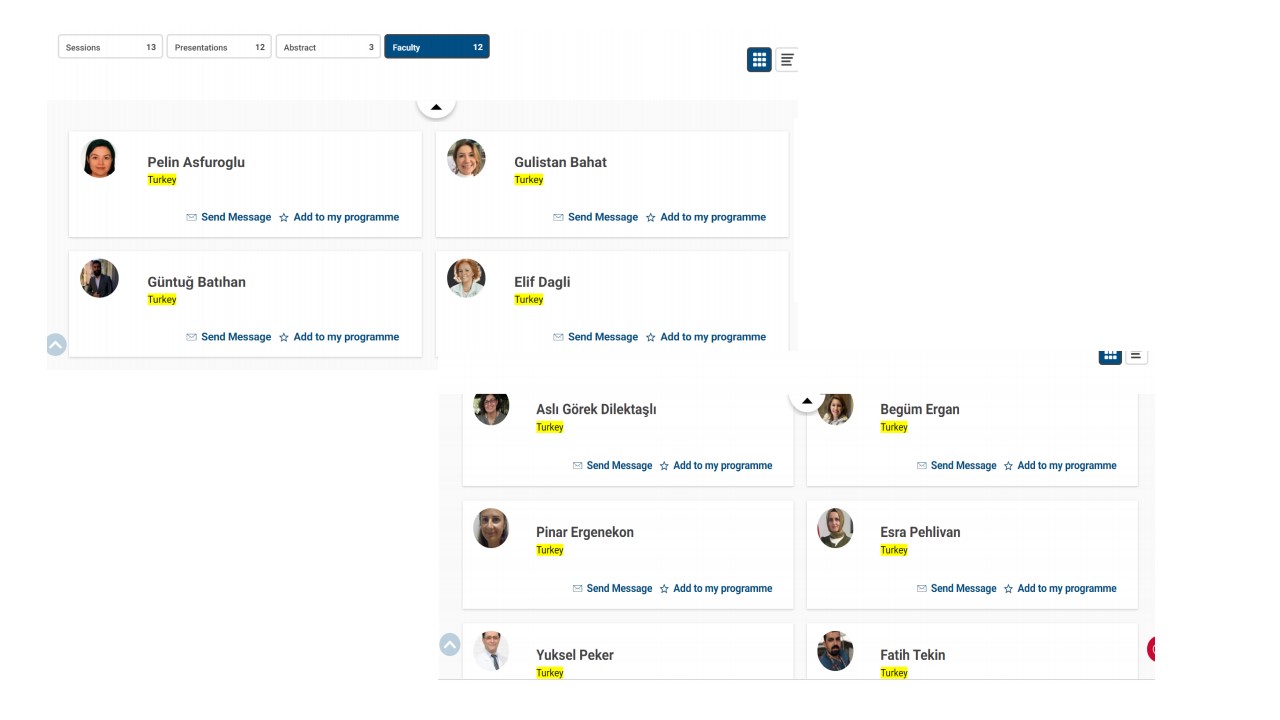Send Message to Esra Pehlivan
This screenshot has width=1280, height=720.
(963, 589)
